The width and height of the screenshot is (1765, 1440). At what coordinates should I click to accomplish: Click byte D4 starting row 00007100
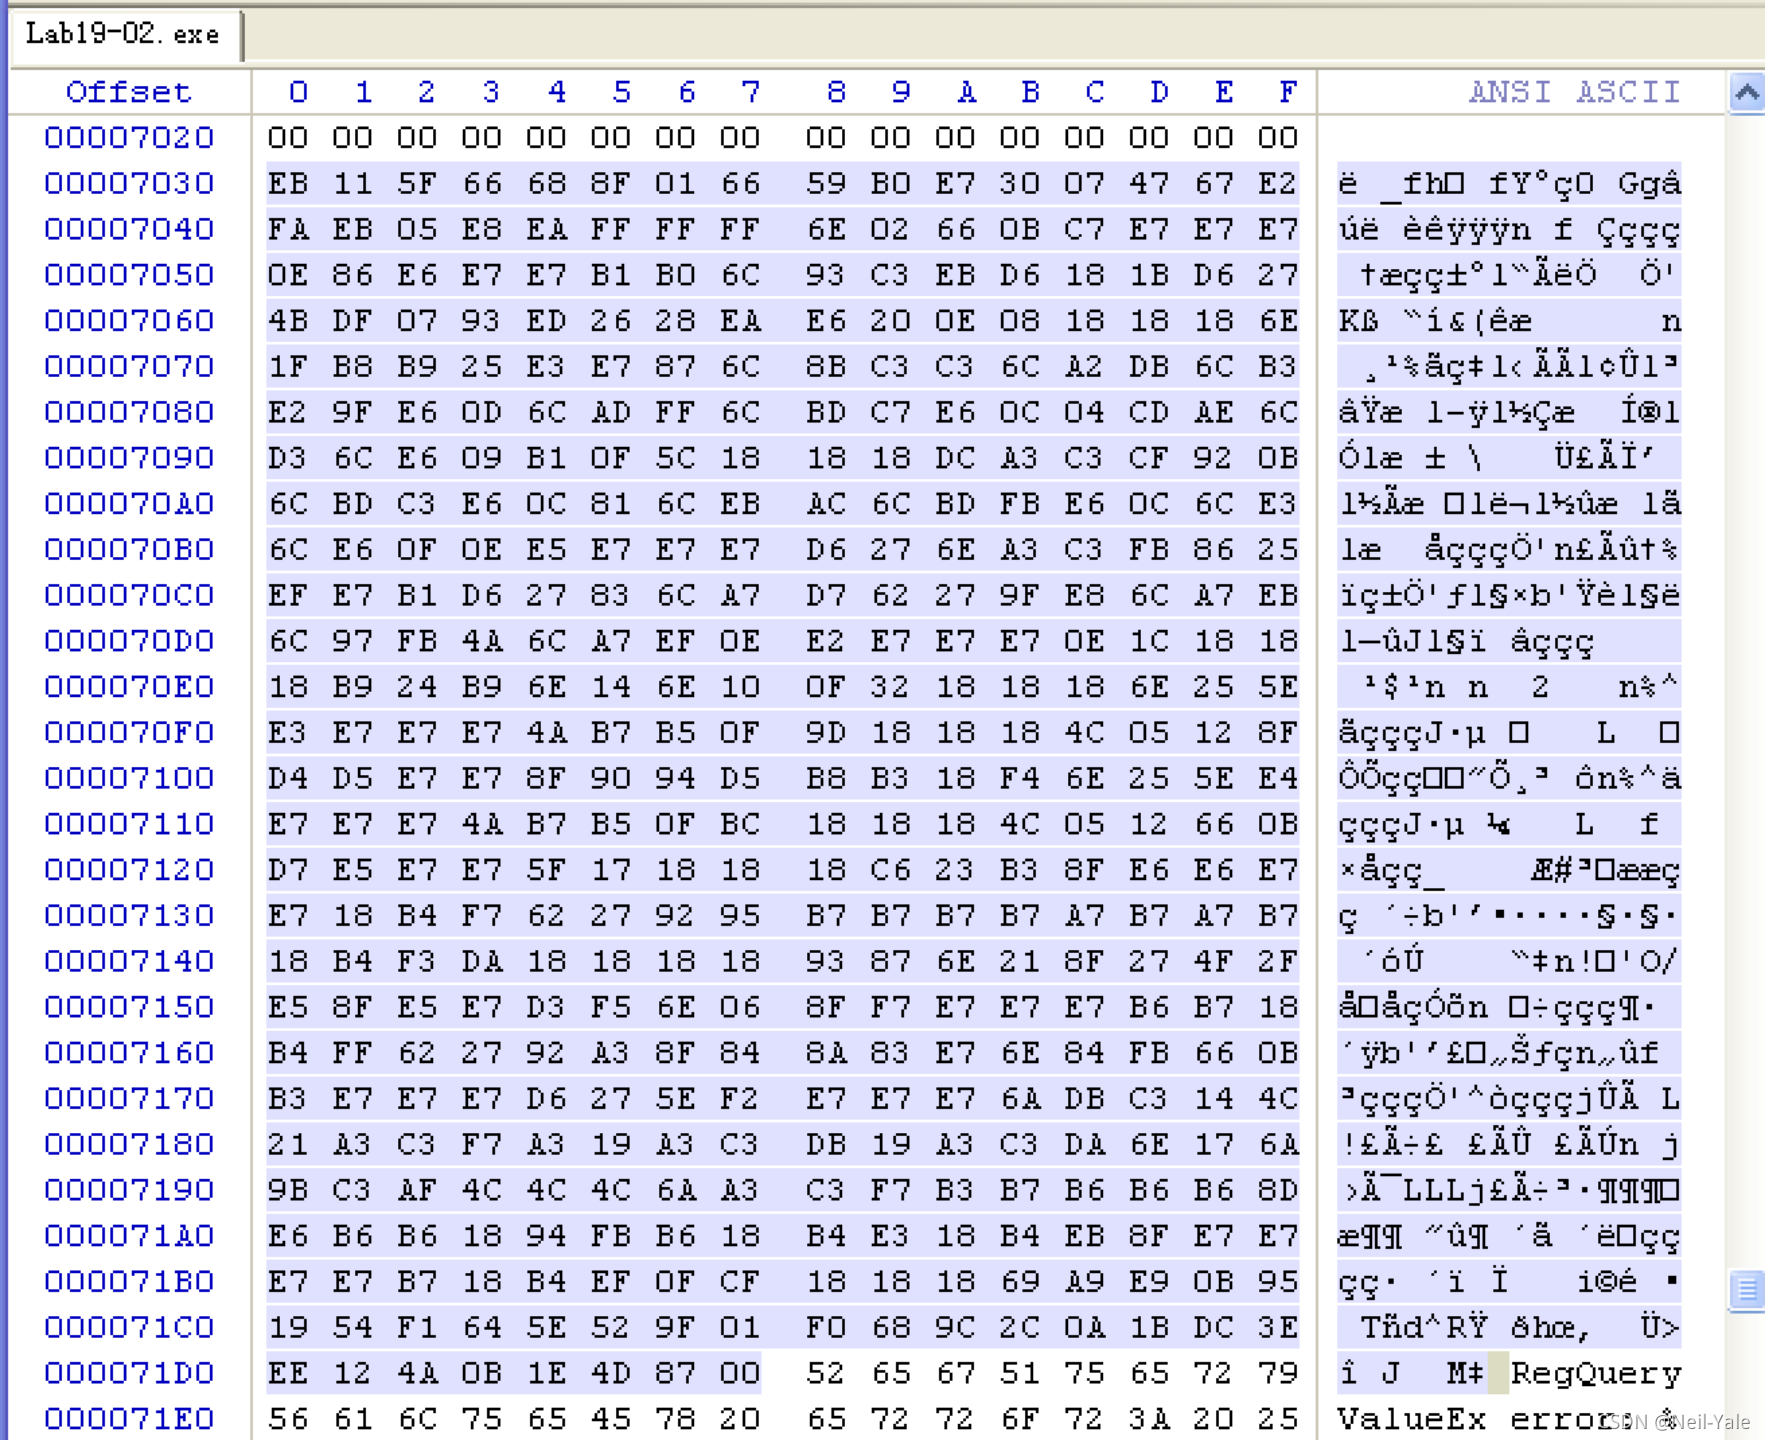point(288,778)
